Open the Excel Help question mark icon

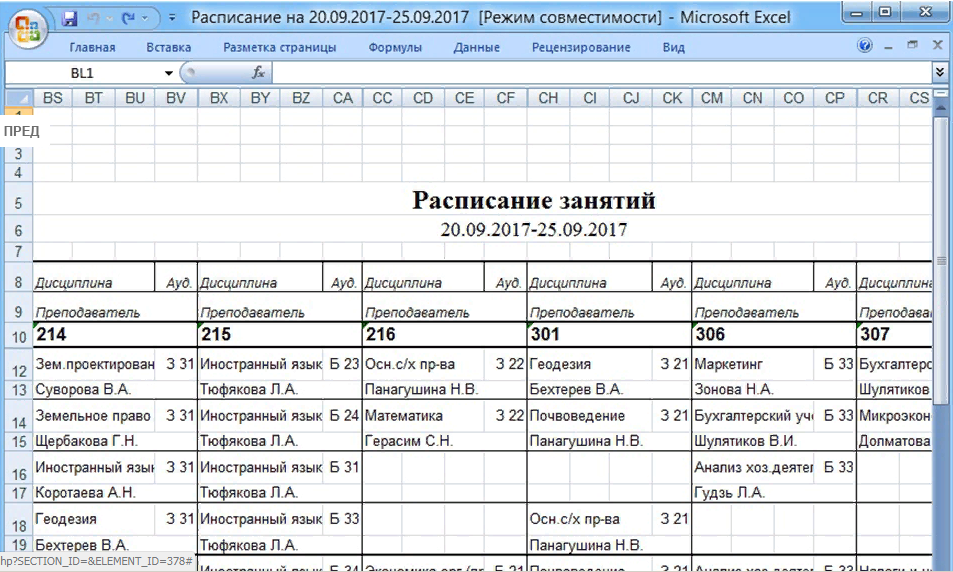point(865,47)
